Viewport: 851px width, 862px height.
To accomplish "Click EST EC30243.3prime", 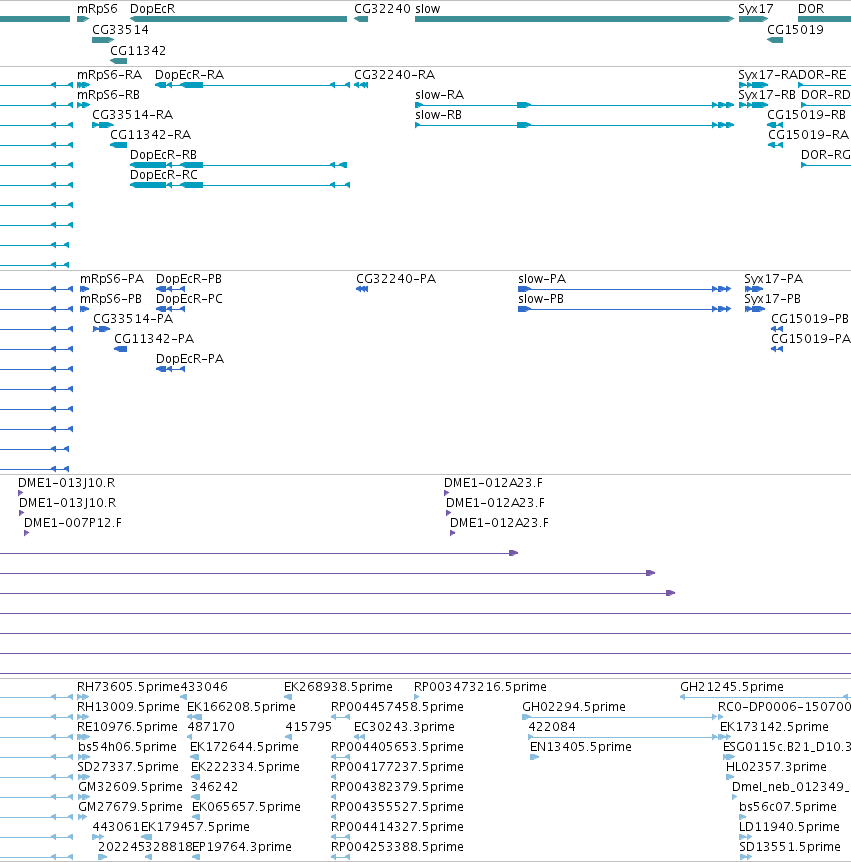I will (x=405, y=727).
